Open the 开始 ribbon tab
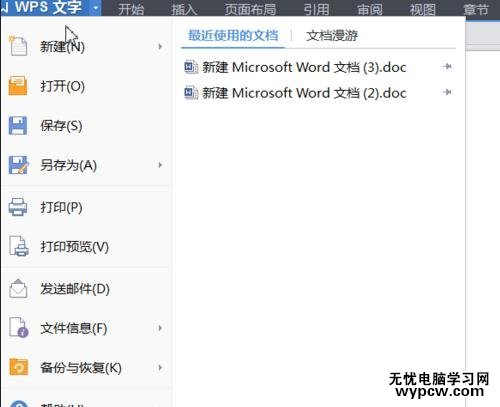Viewport: 500px width, 407px height. 131,9
